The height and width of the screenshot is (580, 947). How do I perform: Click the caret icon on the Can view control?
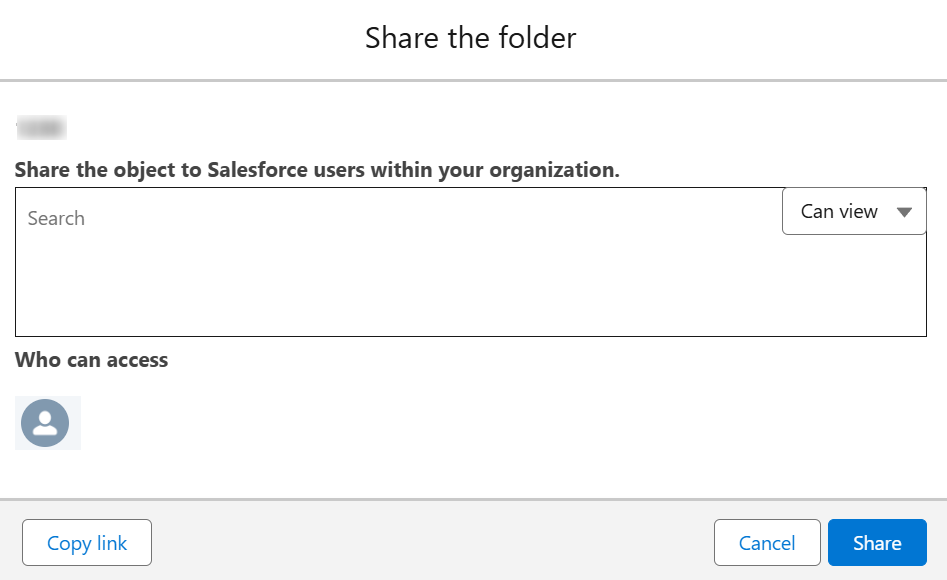point(905,211)
